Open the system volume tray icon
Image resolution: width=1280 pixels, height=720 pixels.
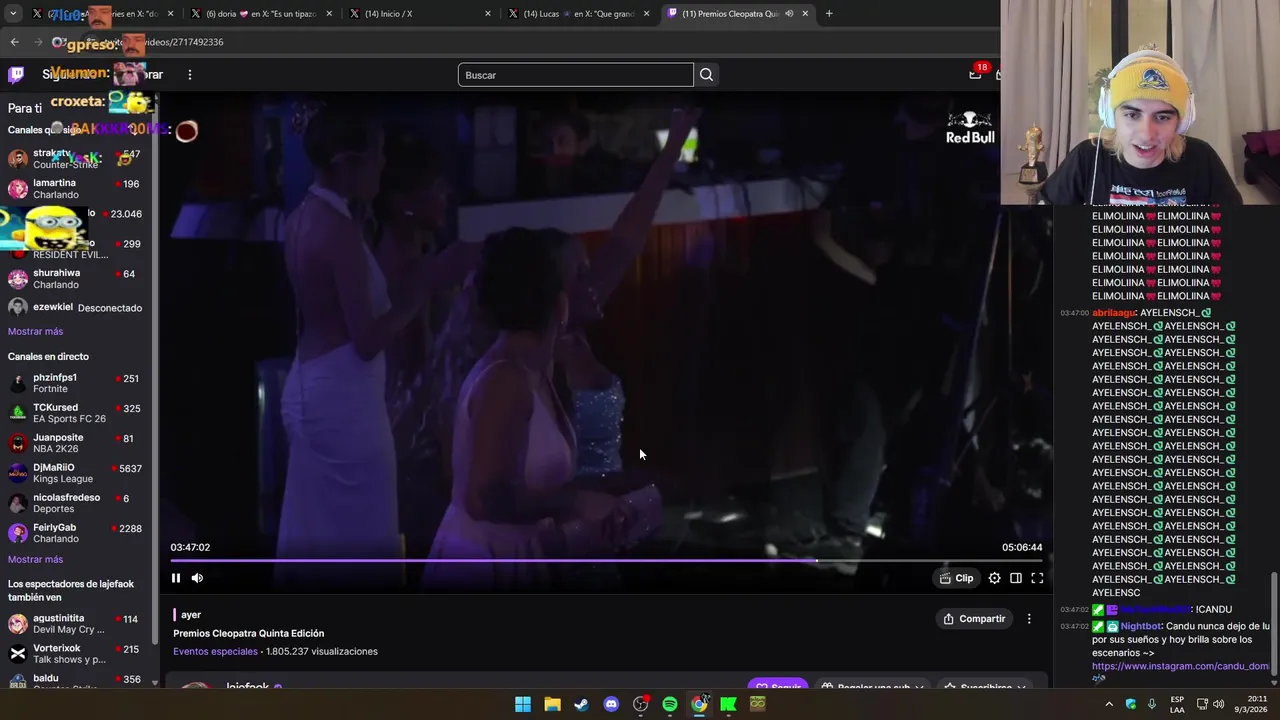tap(1219, 704)
